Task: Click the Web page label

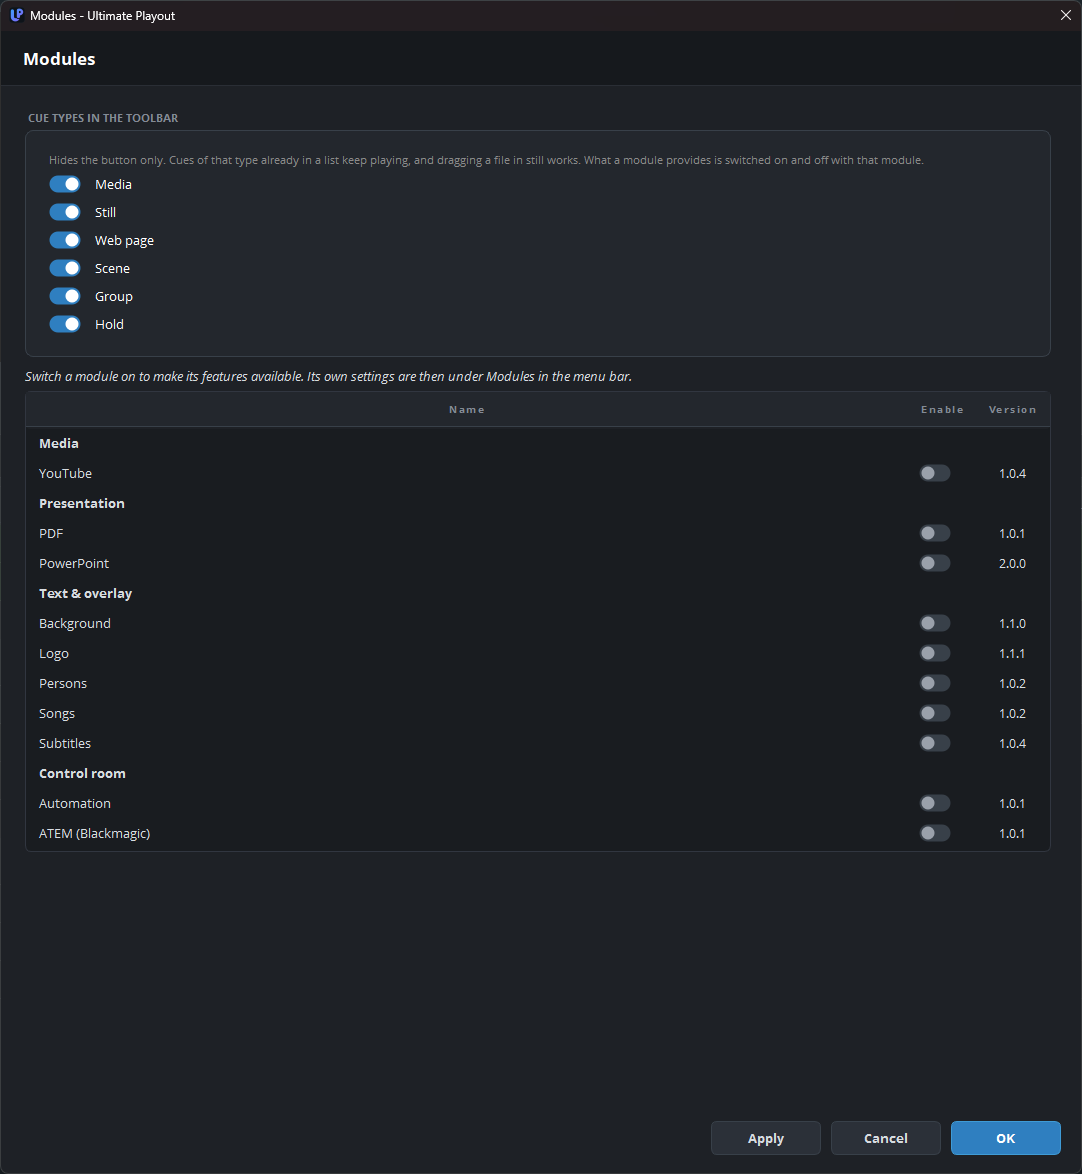Action: [124, 240]
